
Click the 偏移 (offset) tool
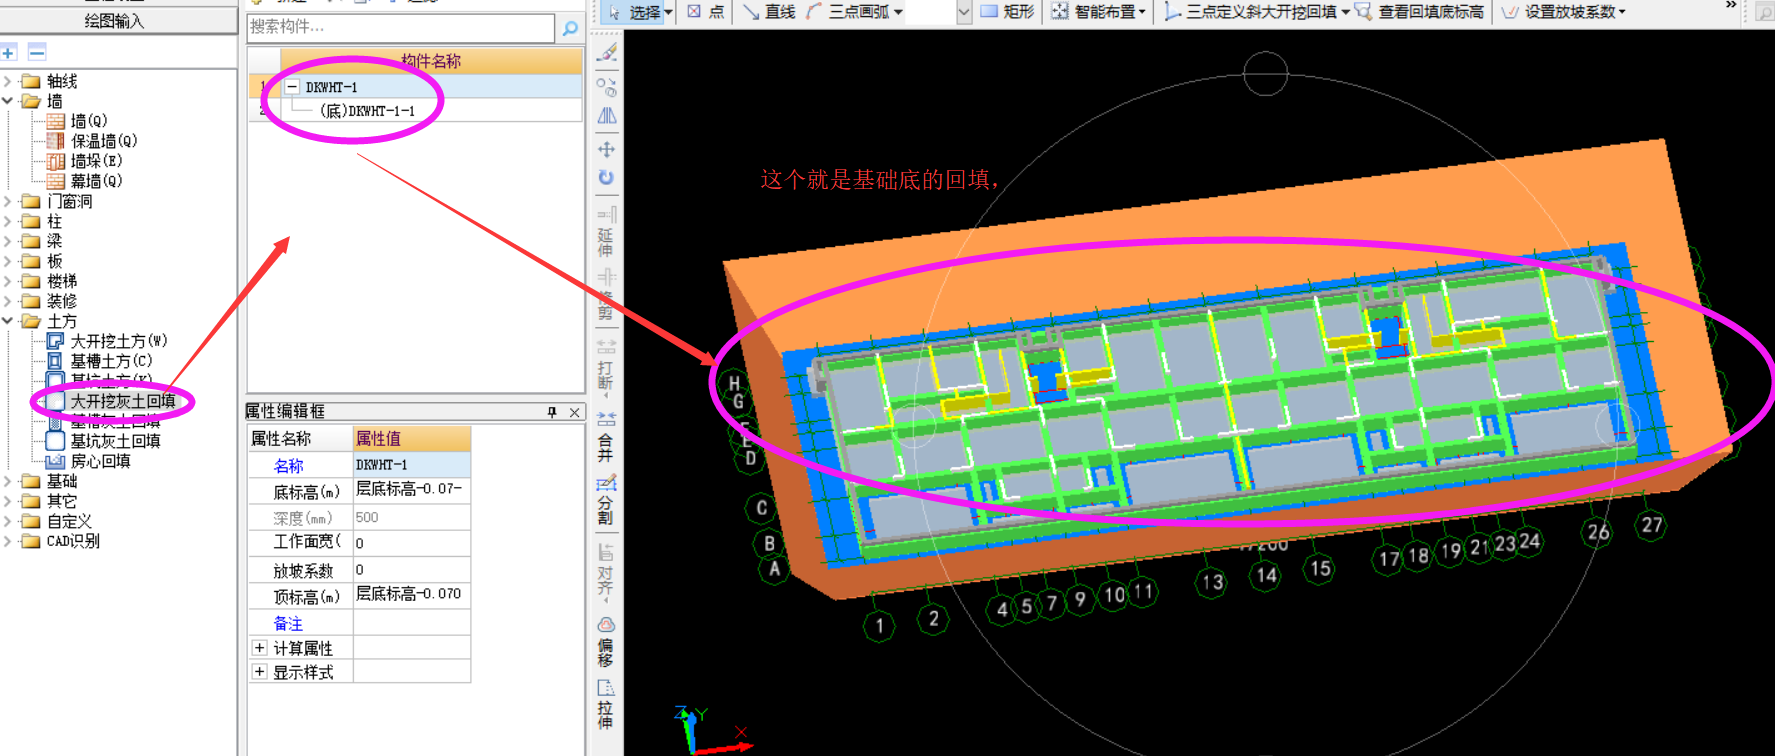(x=606, y=642)
